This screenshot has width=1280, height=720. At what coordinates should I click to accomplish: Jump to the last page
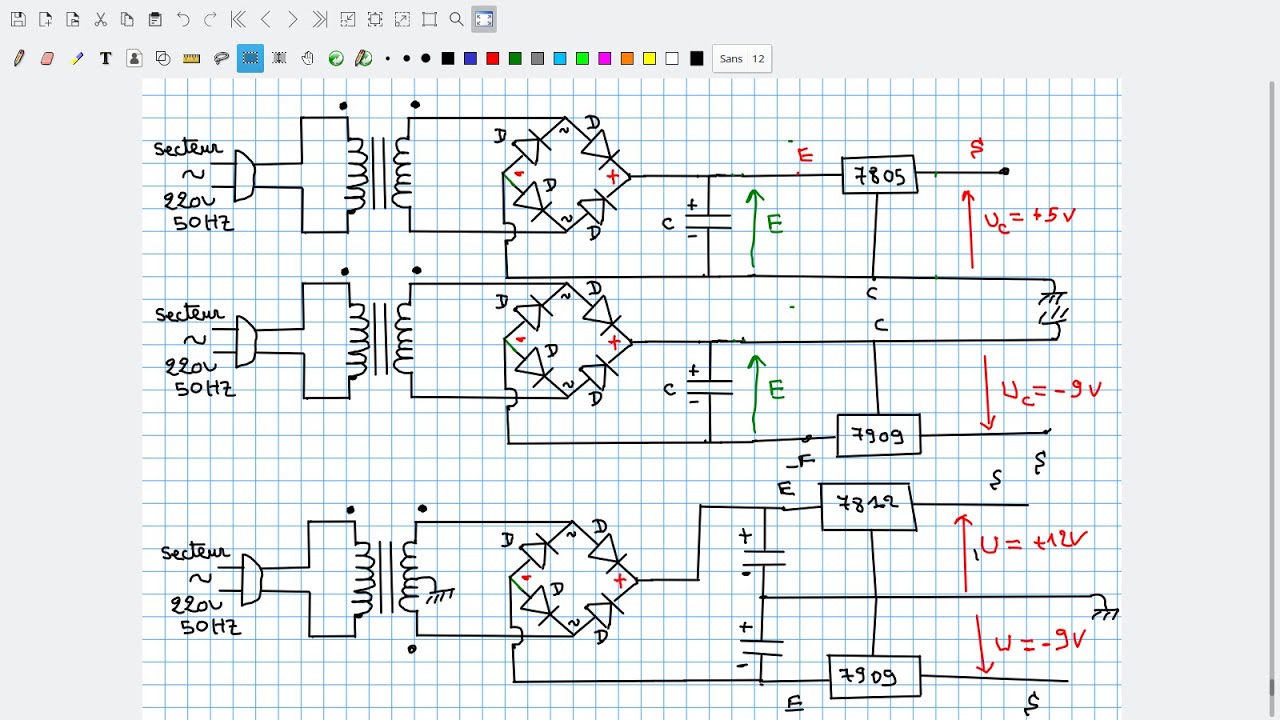click(x=319, y=19)
